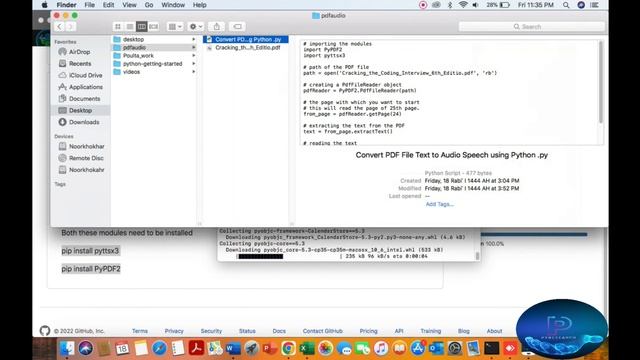Open the Action gear dropdown menu
Screen dimensions: 640x360
coord(196,27)
